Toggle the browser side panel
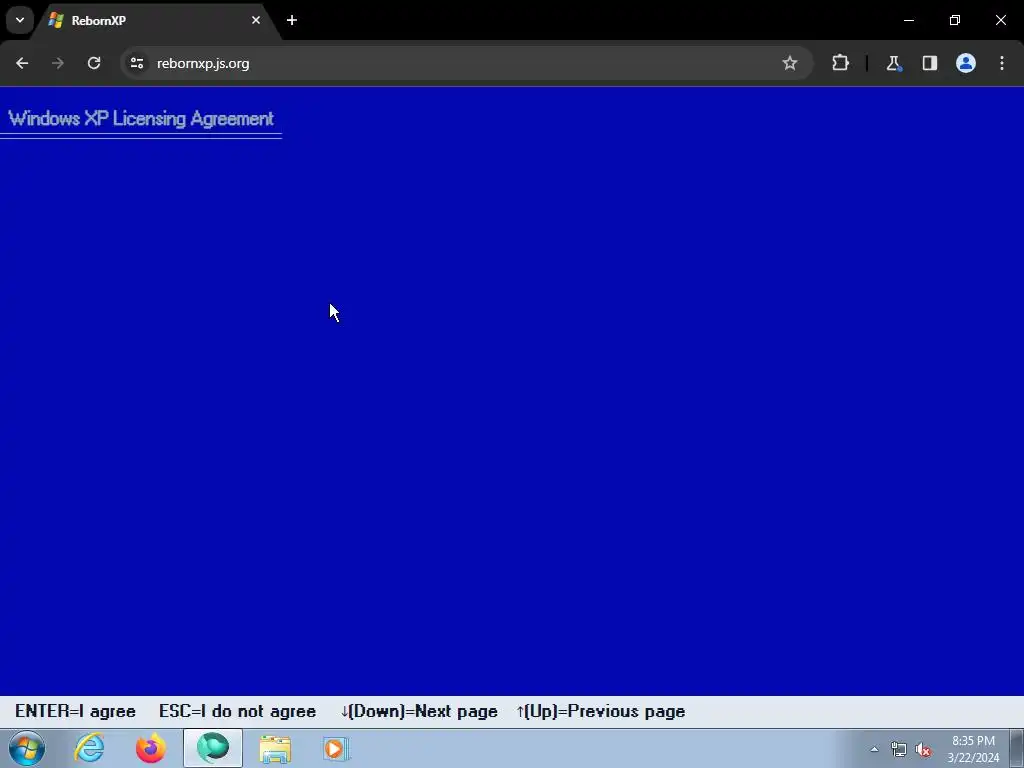The image size is (1024, 768). [x=929, y=63]
